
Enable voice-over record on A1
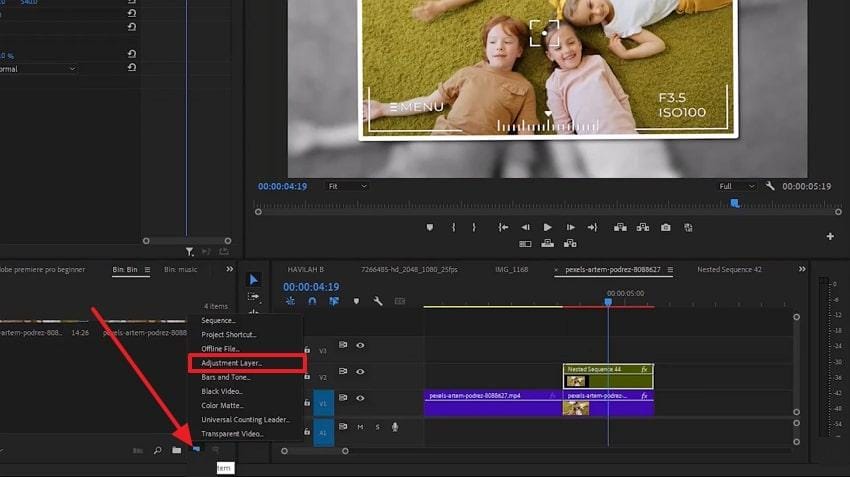click(395, 427)
